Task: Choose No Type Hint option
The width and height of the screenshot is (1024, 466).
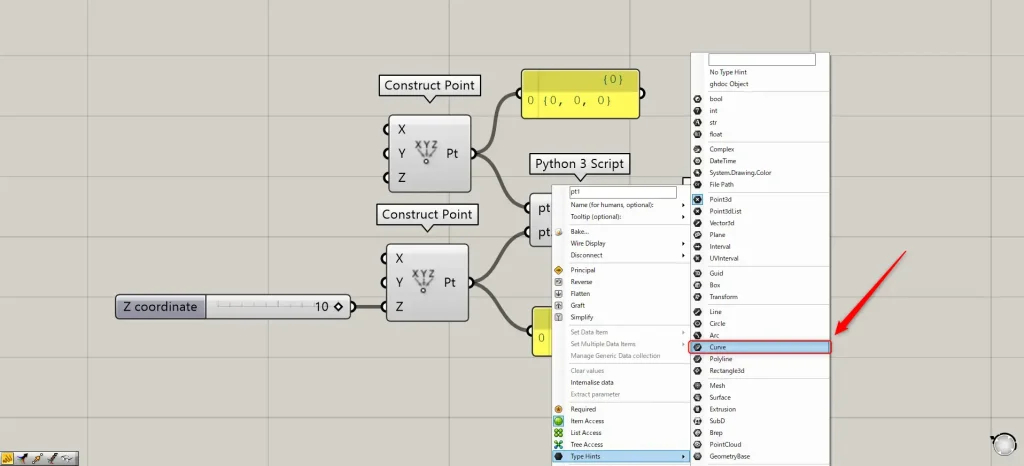Action: 728,72
